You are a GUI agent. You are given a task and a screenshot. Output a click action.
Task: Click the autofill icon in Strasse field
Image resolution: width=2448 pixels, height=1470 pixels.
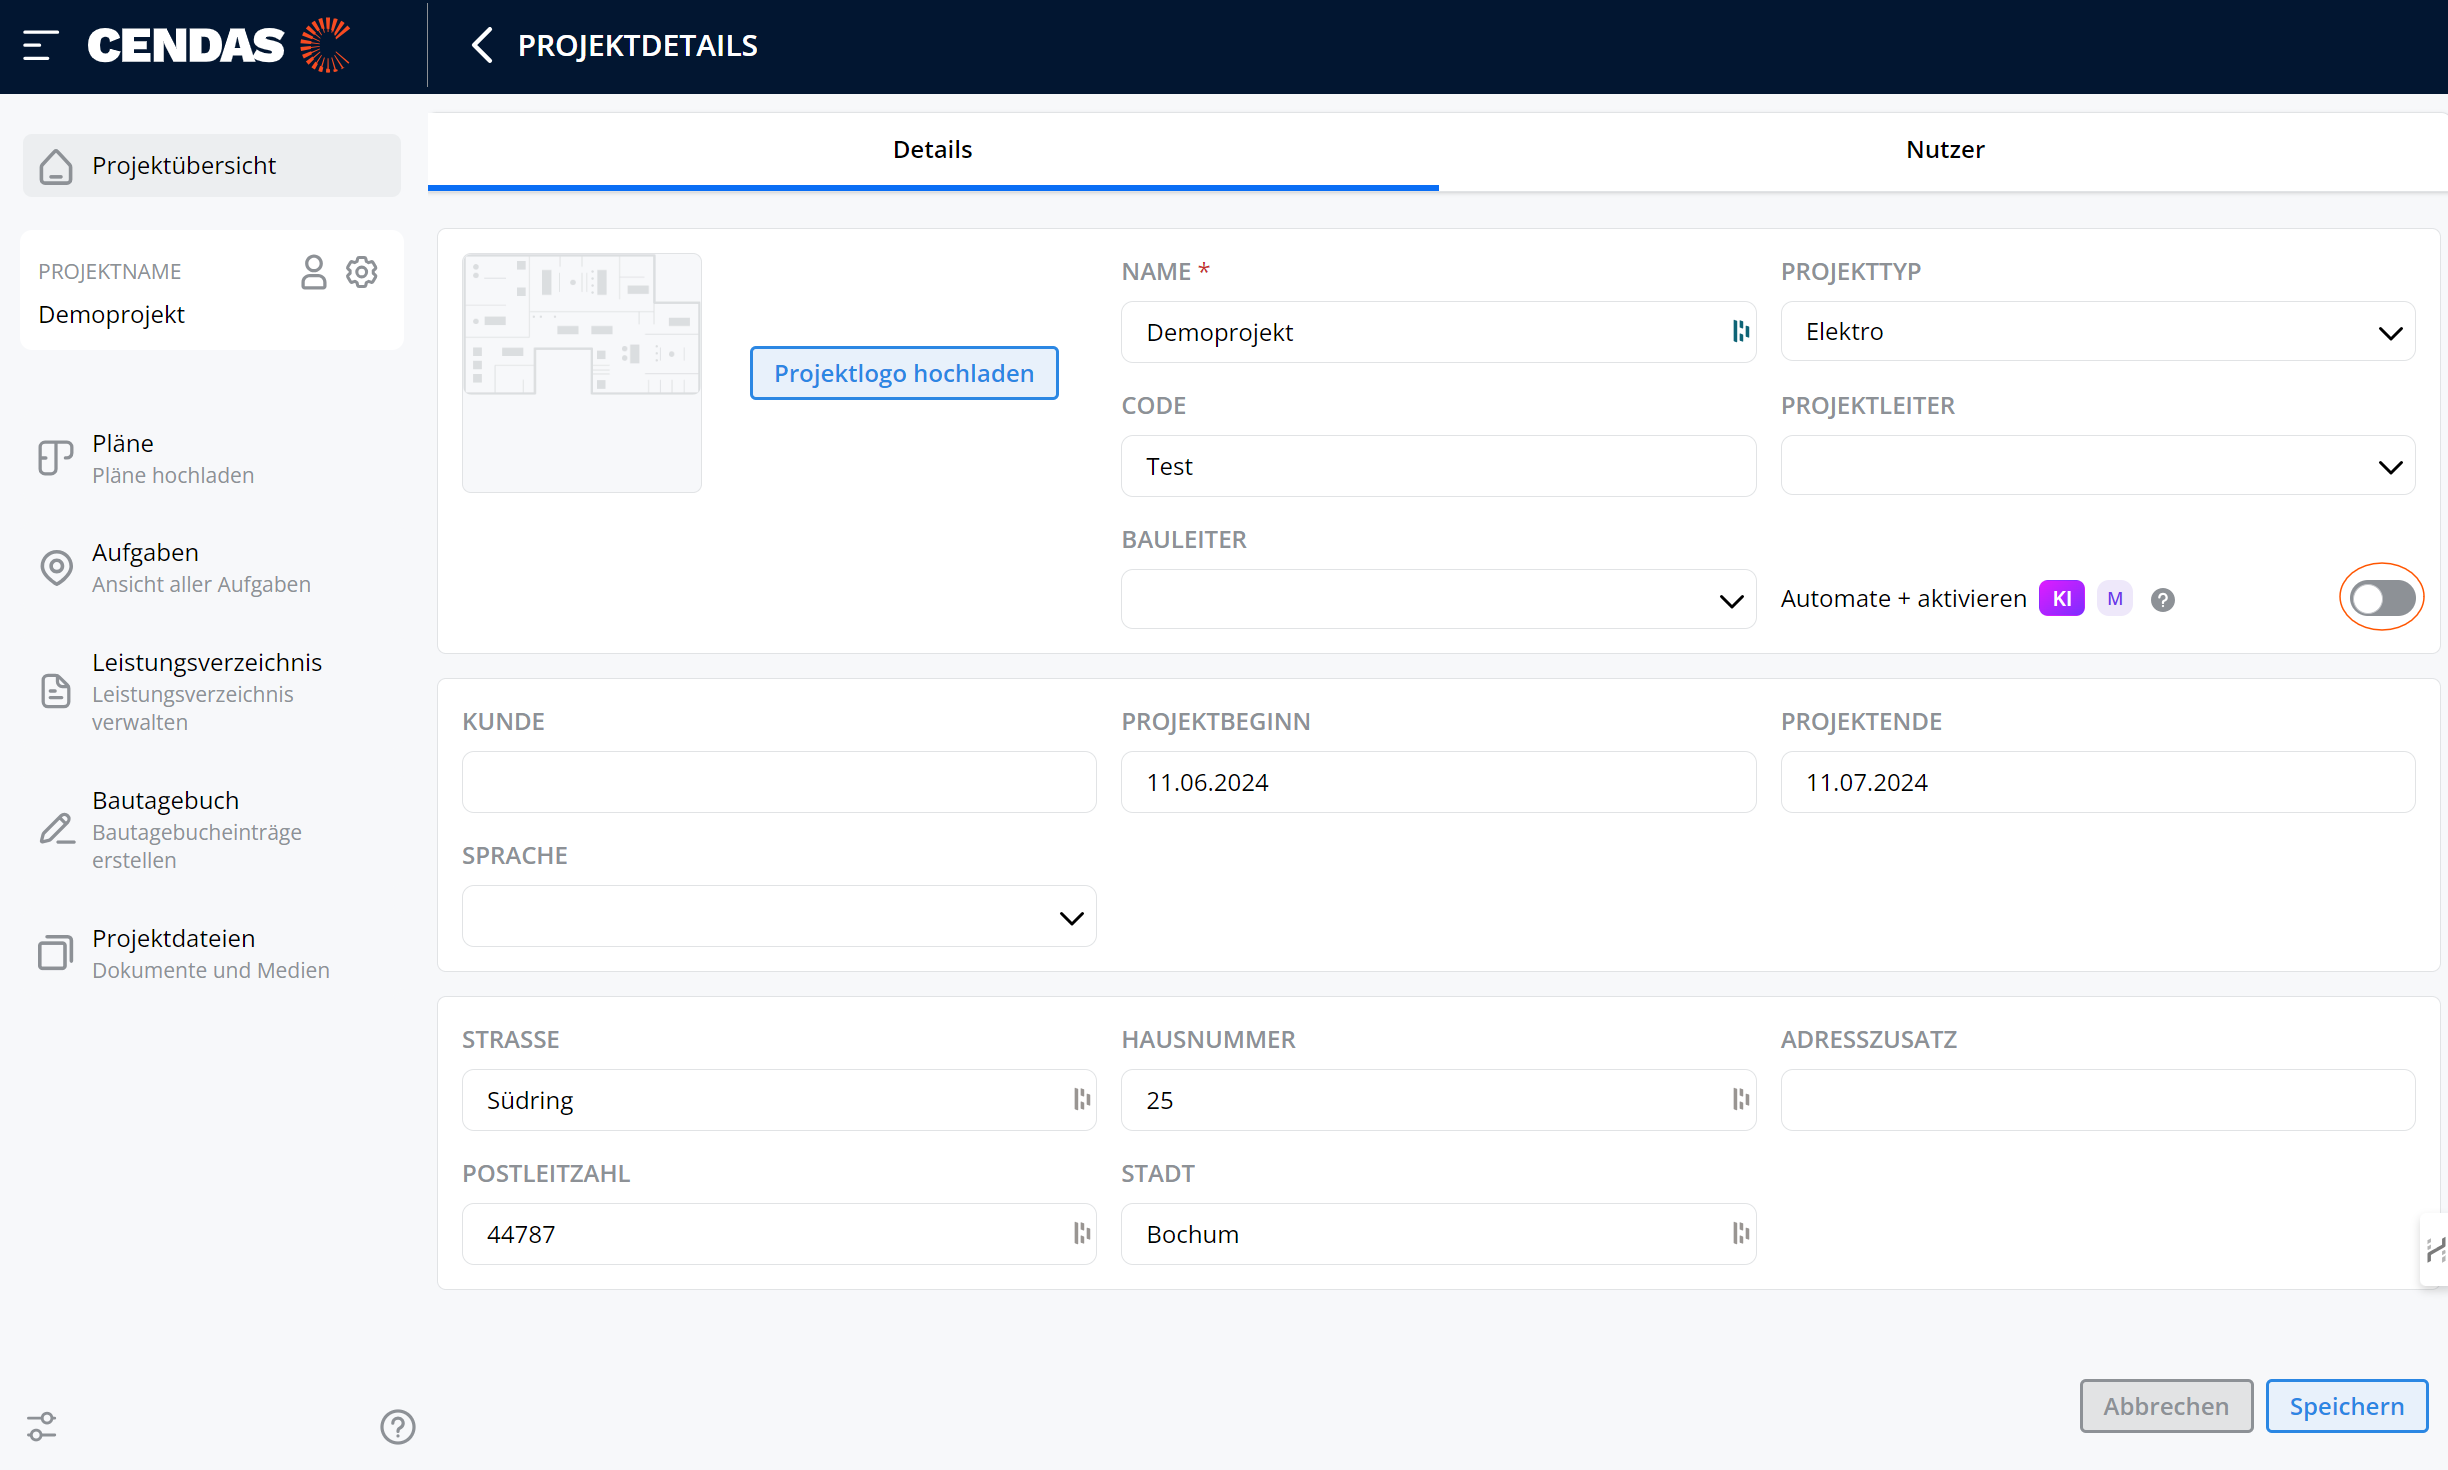(x=1081, y=1099)
